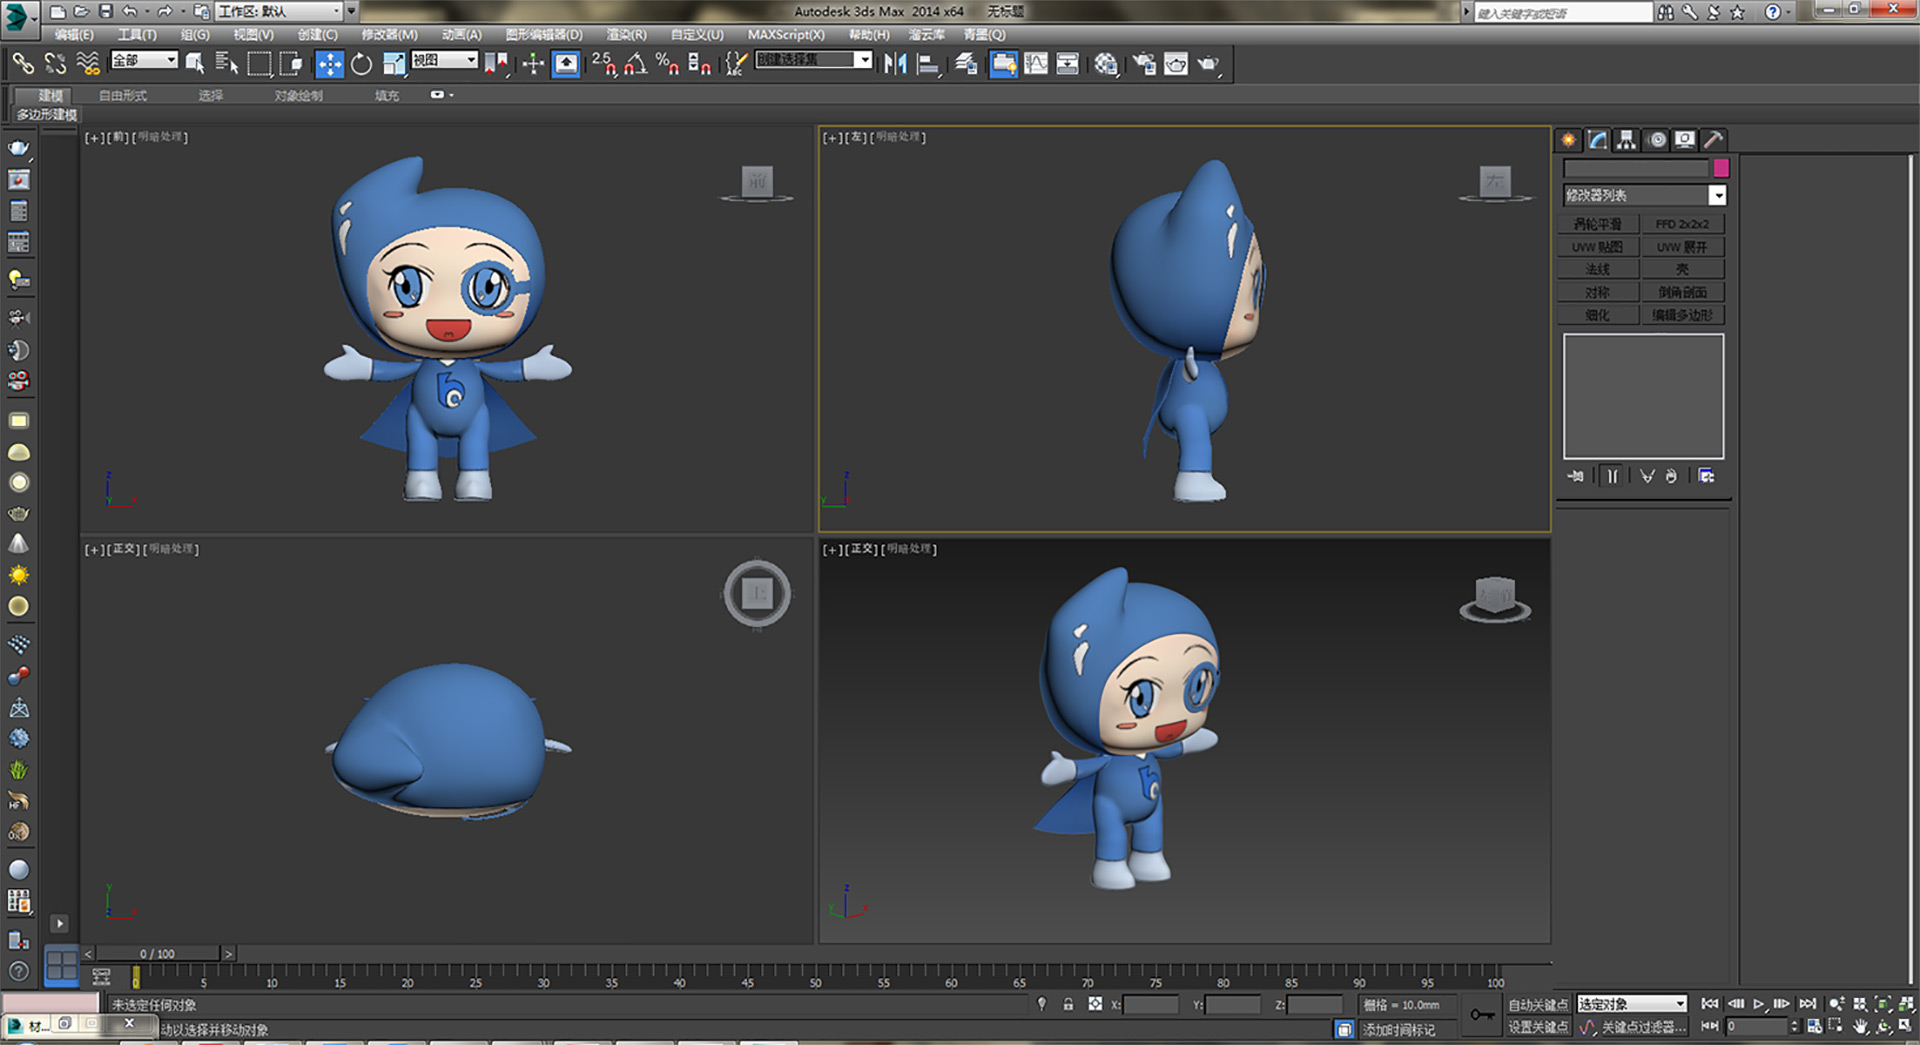The height and width of the screenshot is (1045, 1920).
Task: Open the 选定对象 key filter dropdown
Action: (x=1632, y=1004)
